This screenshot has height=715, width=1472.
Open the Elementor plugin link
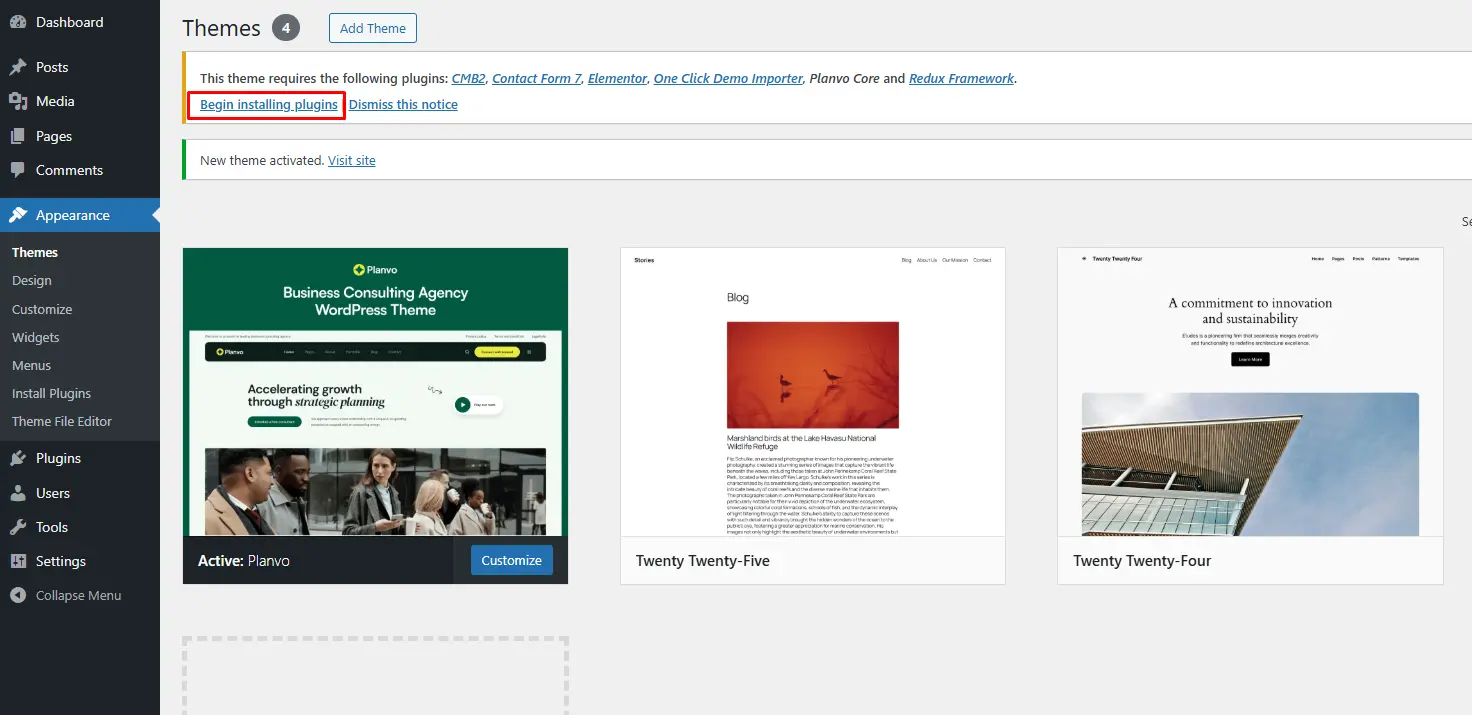tap(617, 78)
